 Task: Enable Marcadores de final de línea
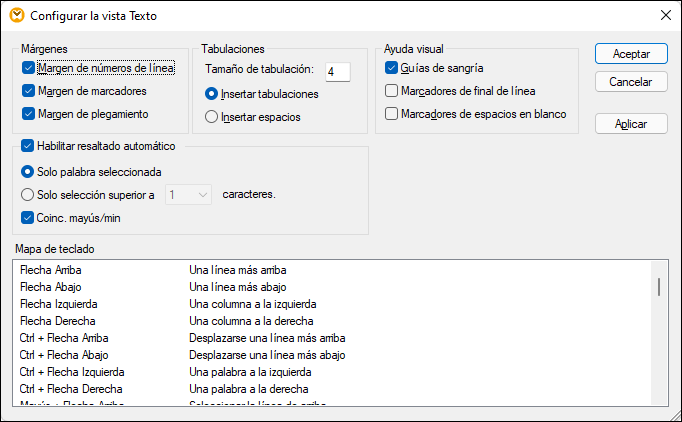tap(392, 91)
